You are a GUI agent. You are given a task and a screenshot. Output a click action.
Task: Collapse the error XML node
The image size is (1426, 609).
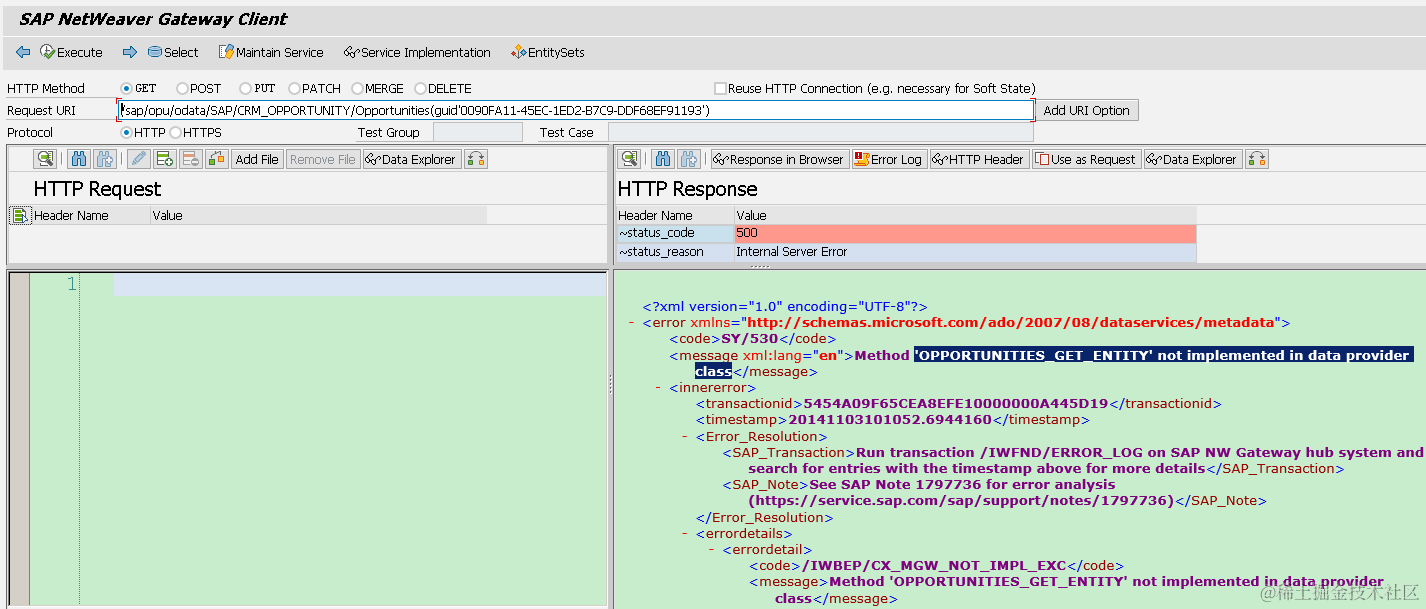pyautogui.click(x=632, y=323)
